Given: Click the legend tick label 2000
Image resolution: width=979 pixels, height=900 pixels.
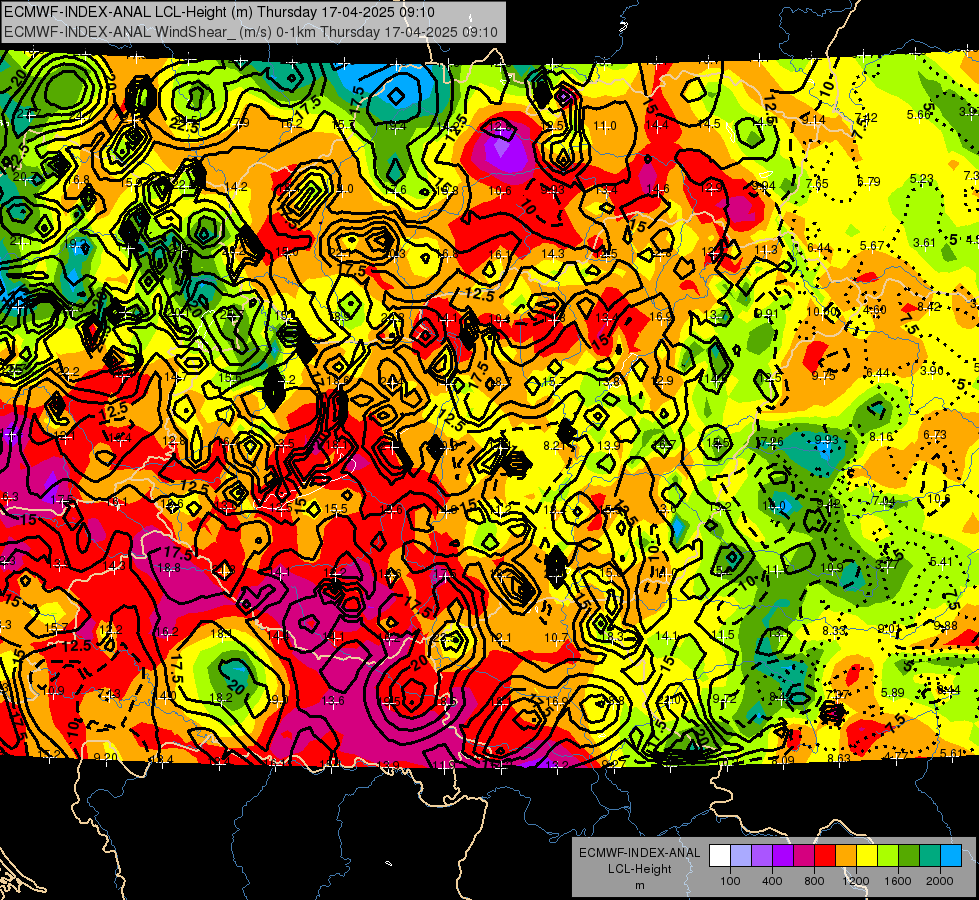Looking at the screenshot, I should pyautogui.click(x=940, y=881).
